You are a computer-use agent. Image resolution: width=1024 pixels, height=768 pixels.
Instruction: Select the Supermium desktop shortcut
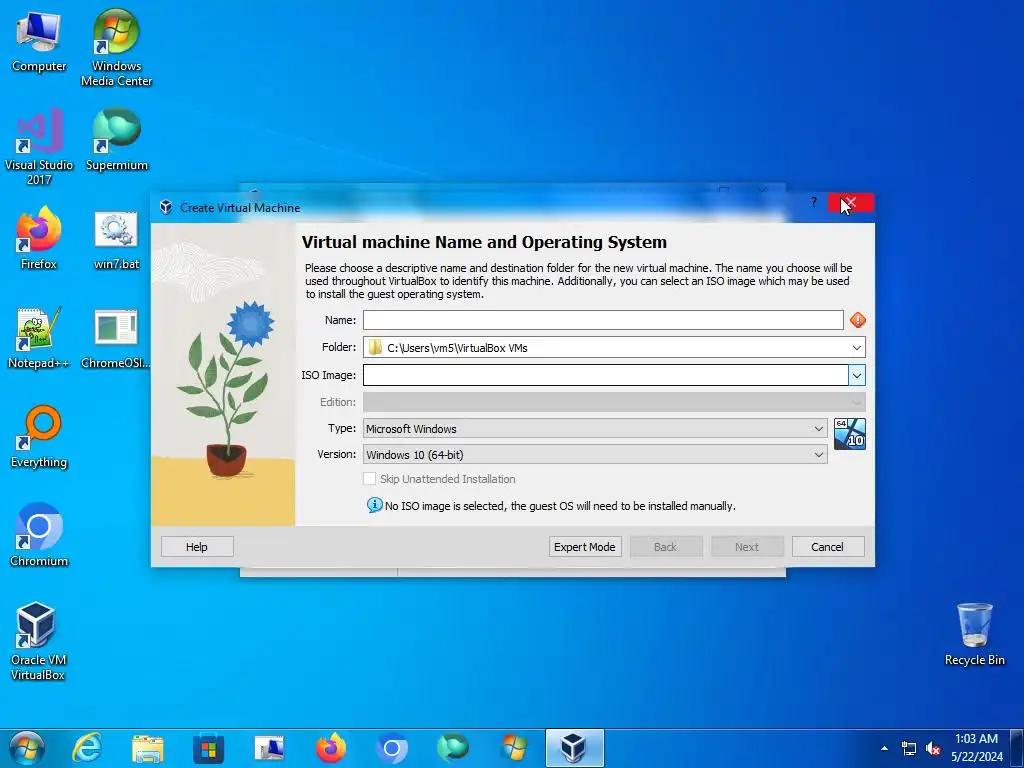[x=116, y=140]
